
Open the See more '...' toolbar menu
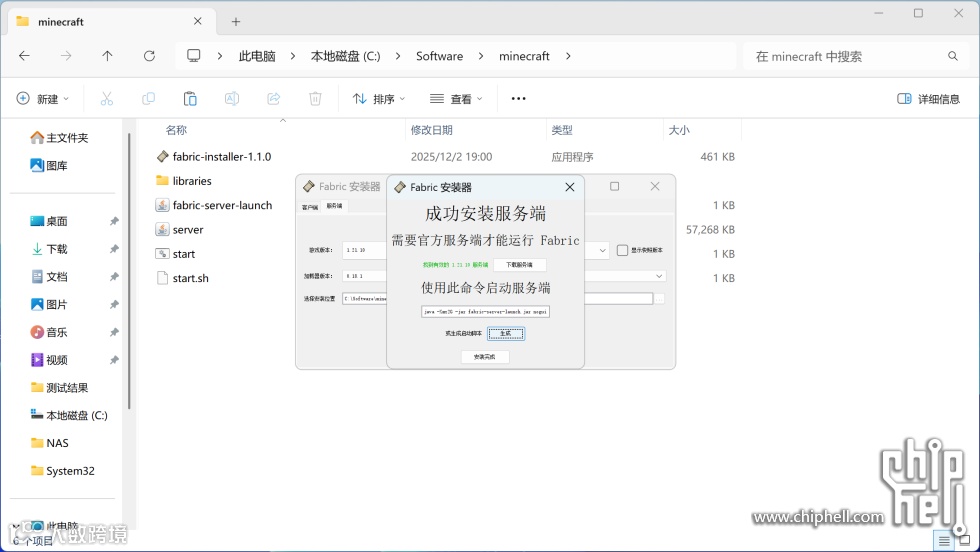(518, 99)
